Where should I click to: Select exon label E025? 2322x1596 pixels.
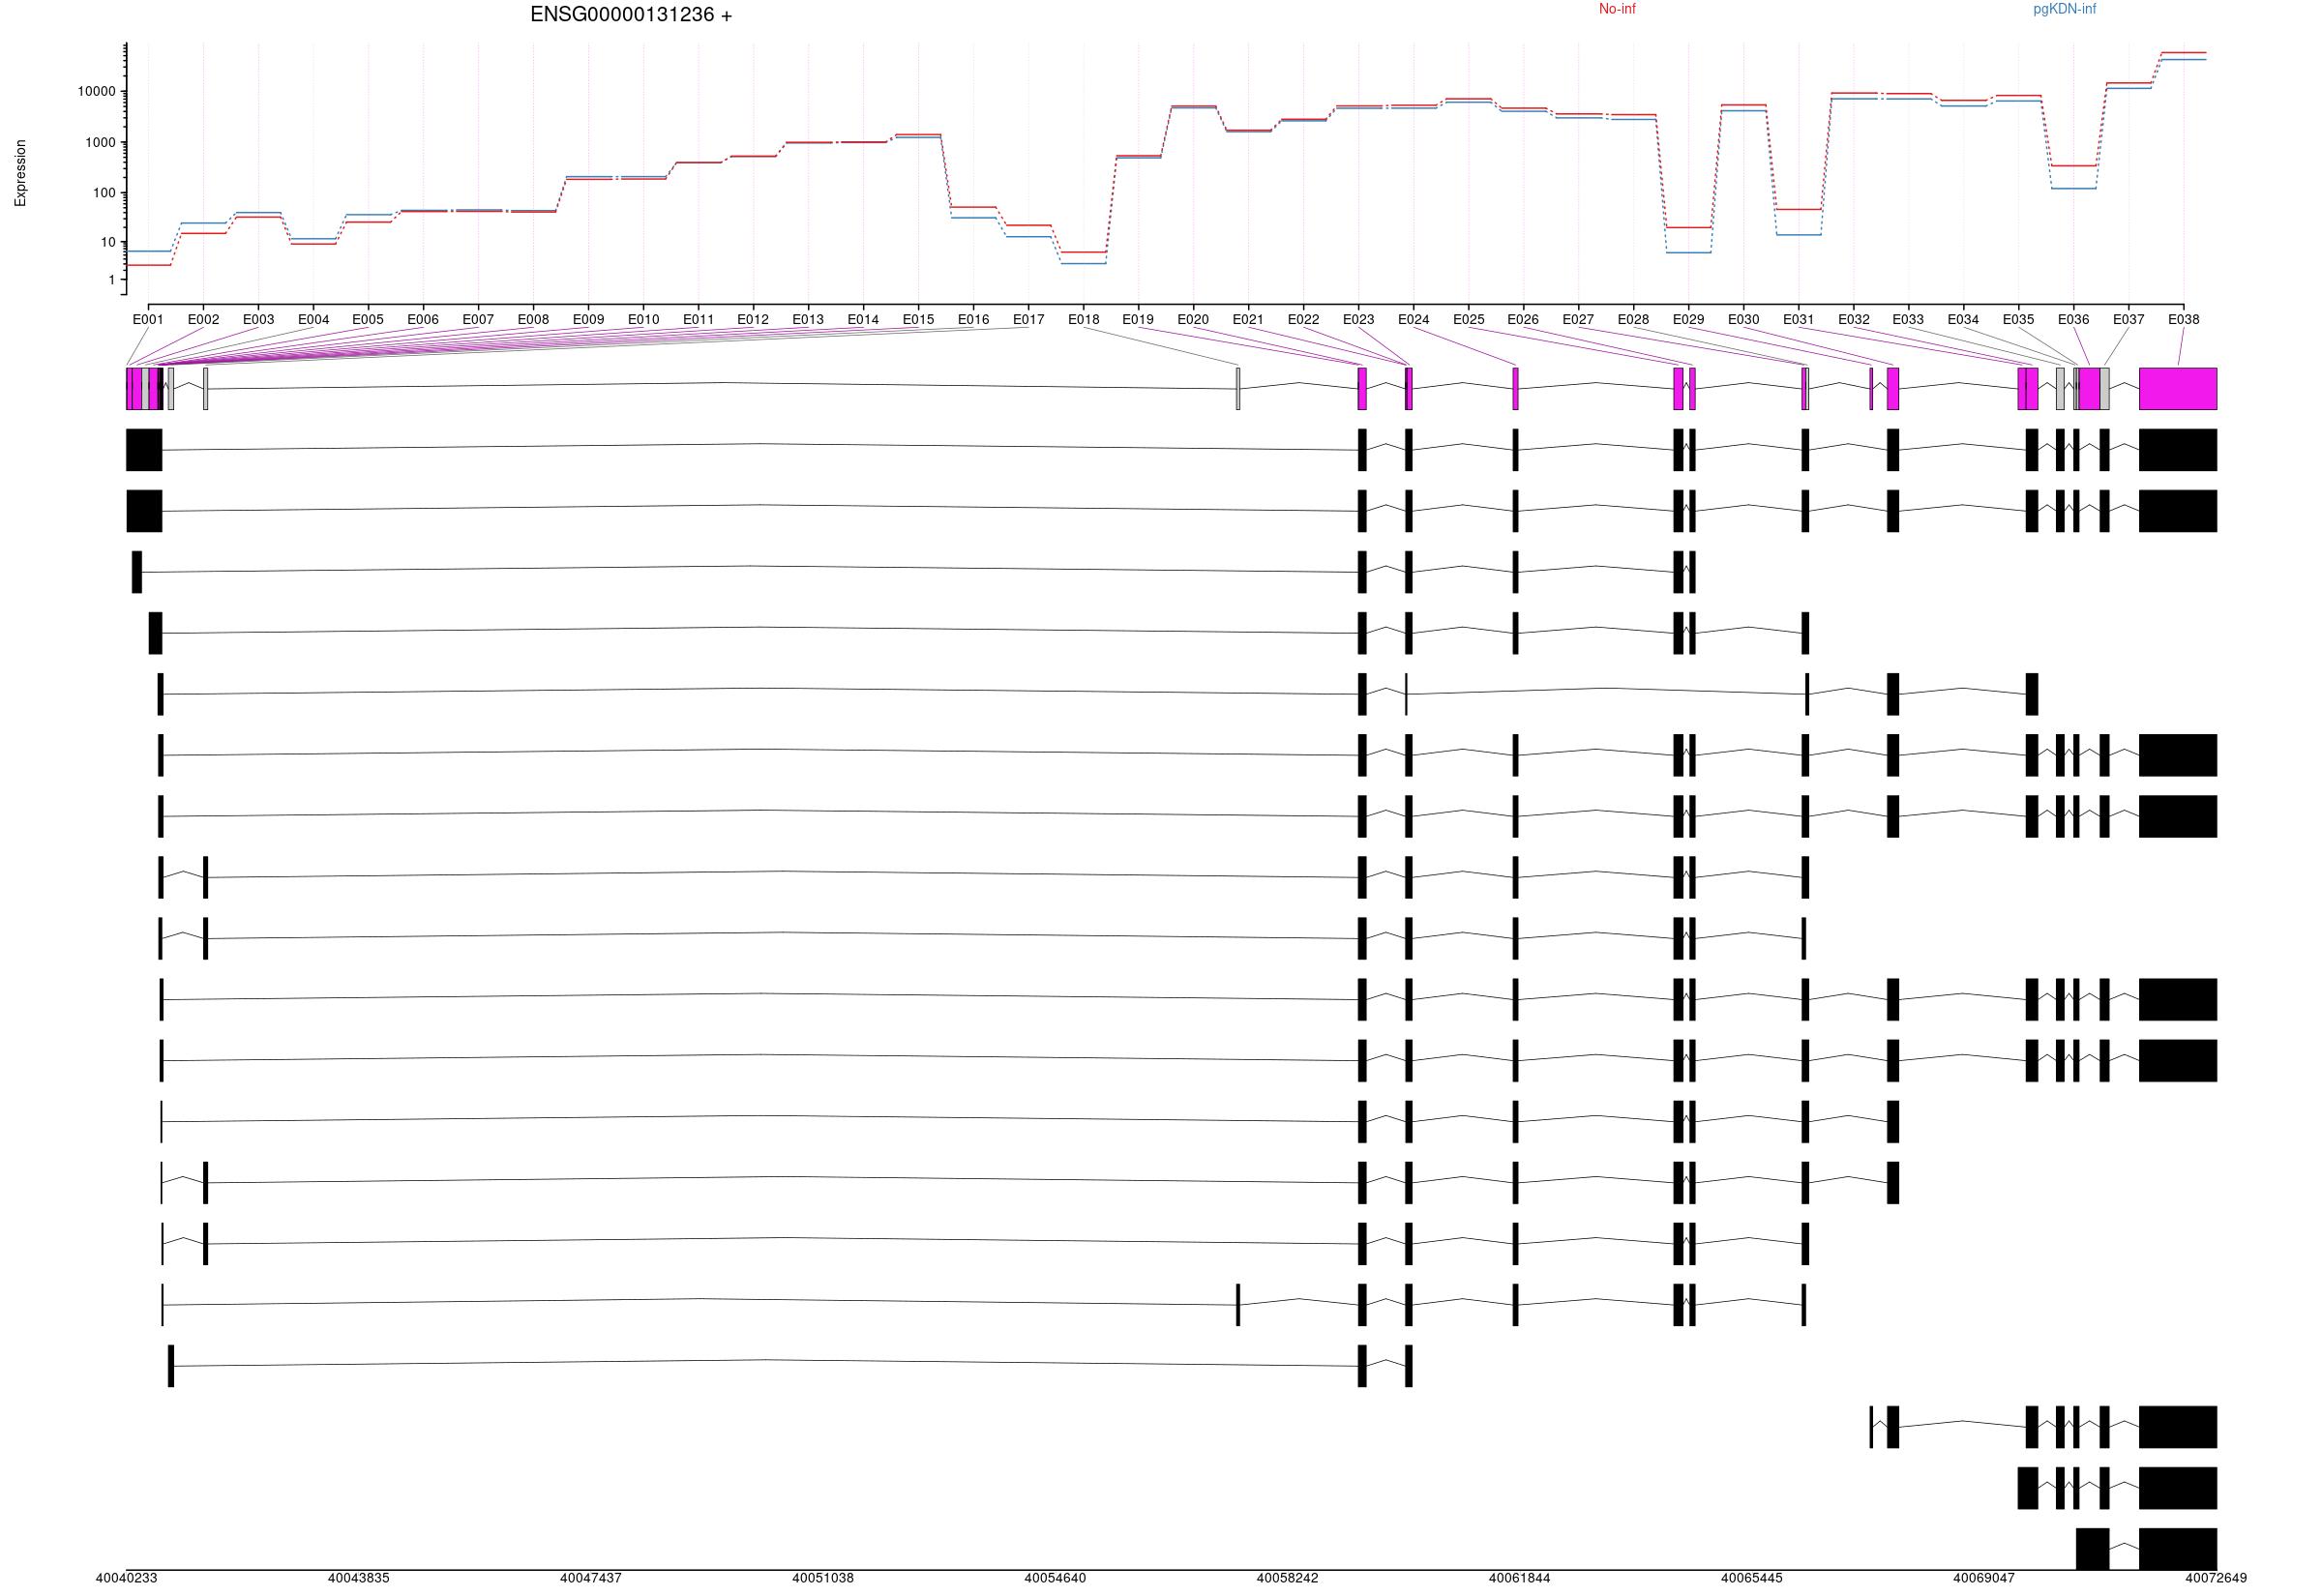[x=1468, y=320]
